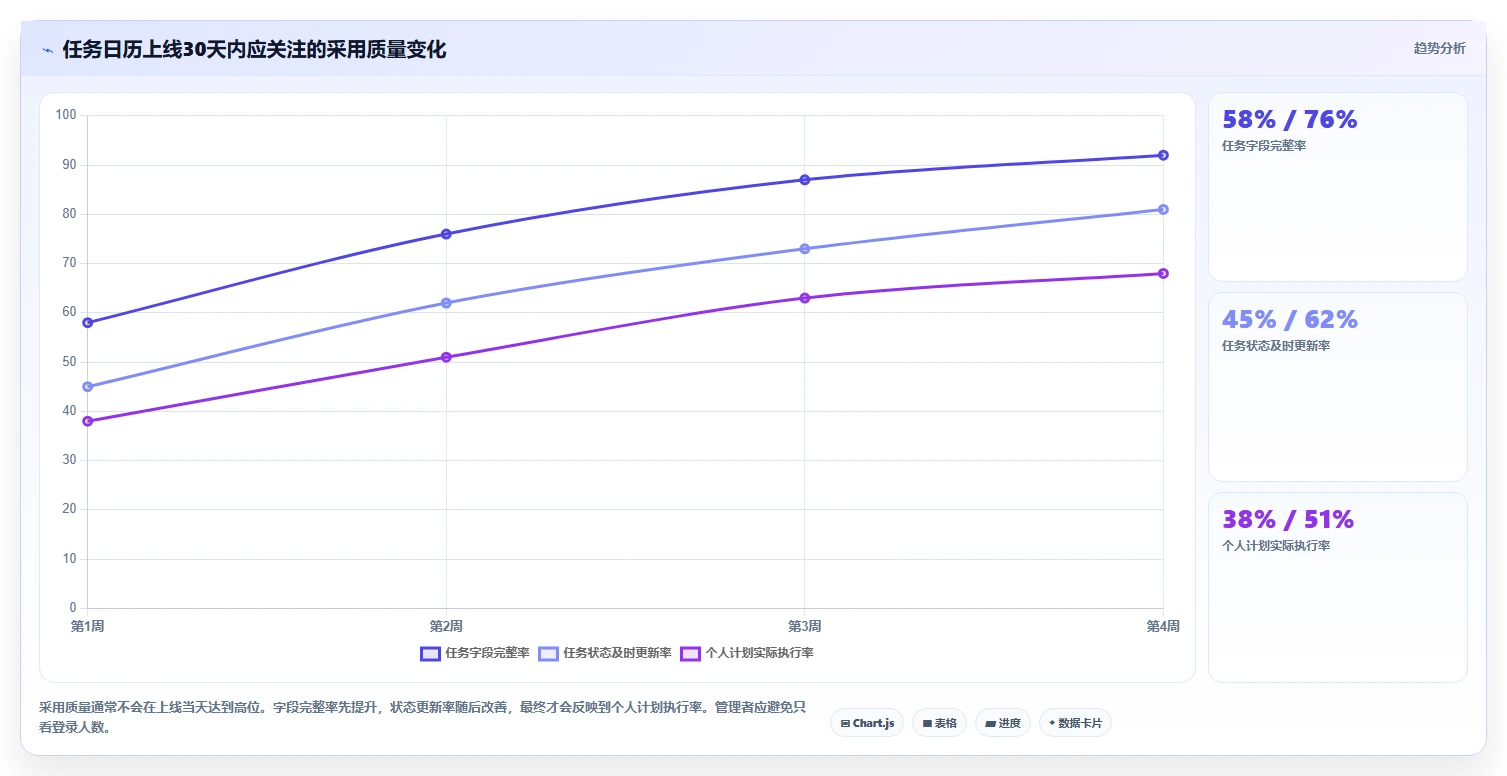Click the 第2周 point at 62 on middle line
The image size is (1507, 776).
446,303
